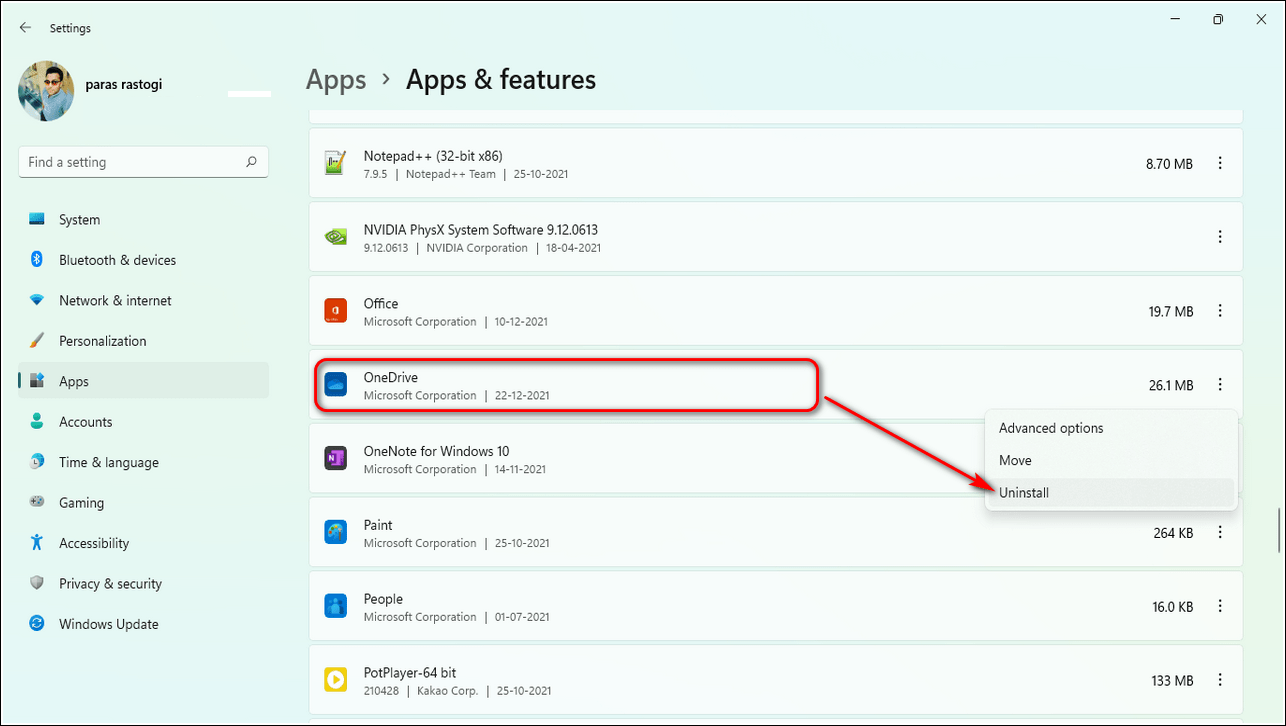Viewport: 1286px width, 726px height.
Task: Click the OneNote for Windows 10 icon
Action: (335, 459)
